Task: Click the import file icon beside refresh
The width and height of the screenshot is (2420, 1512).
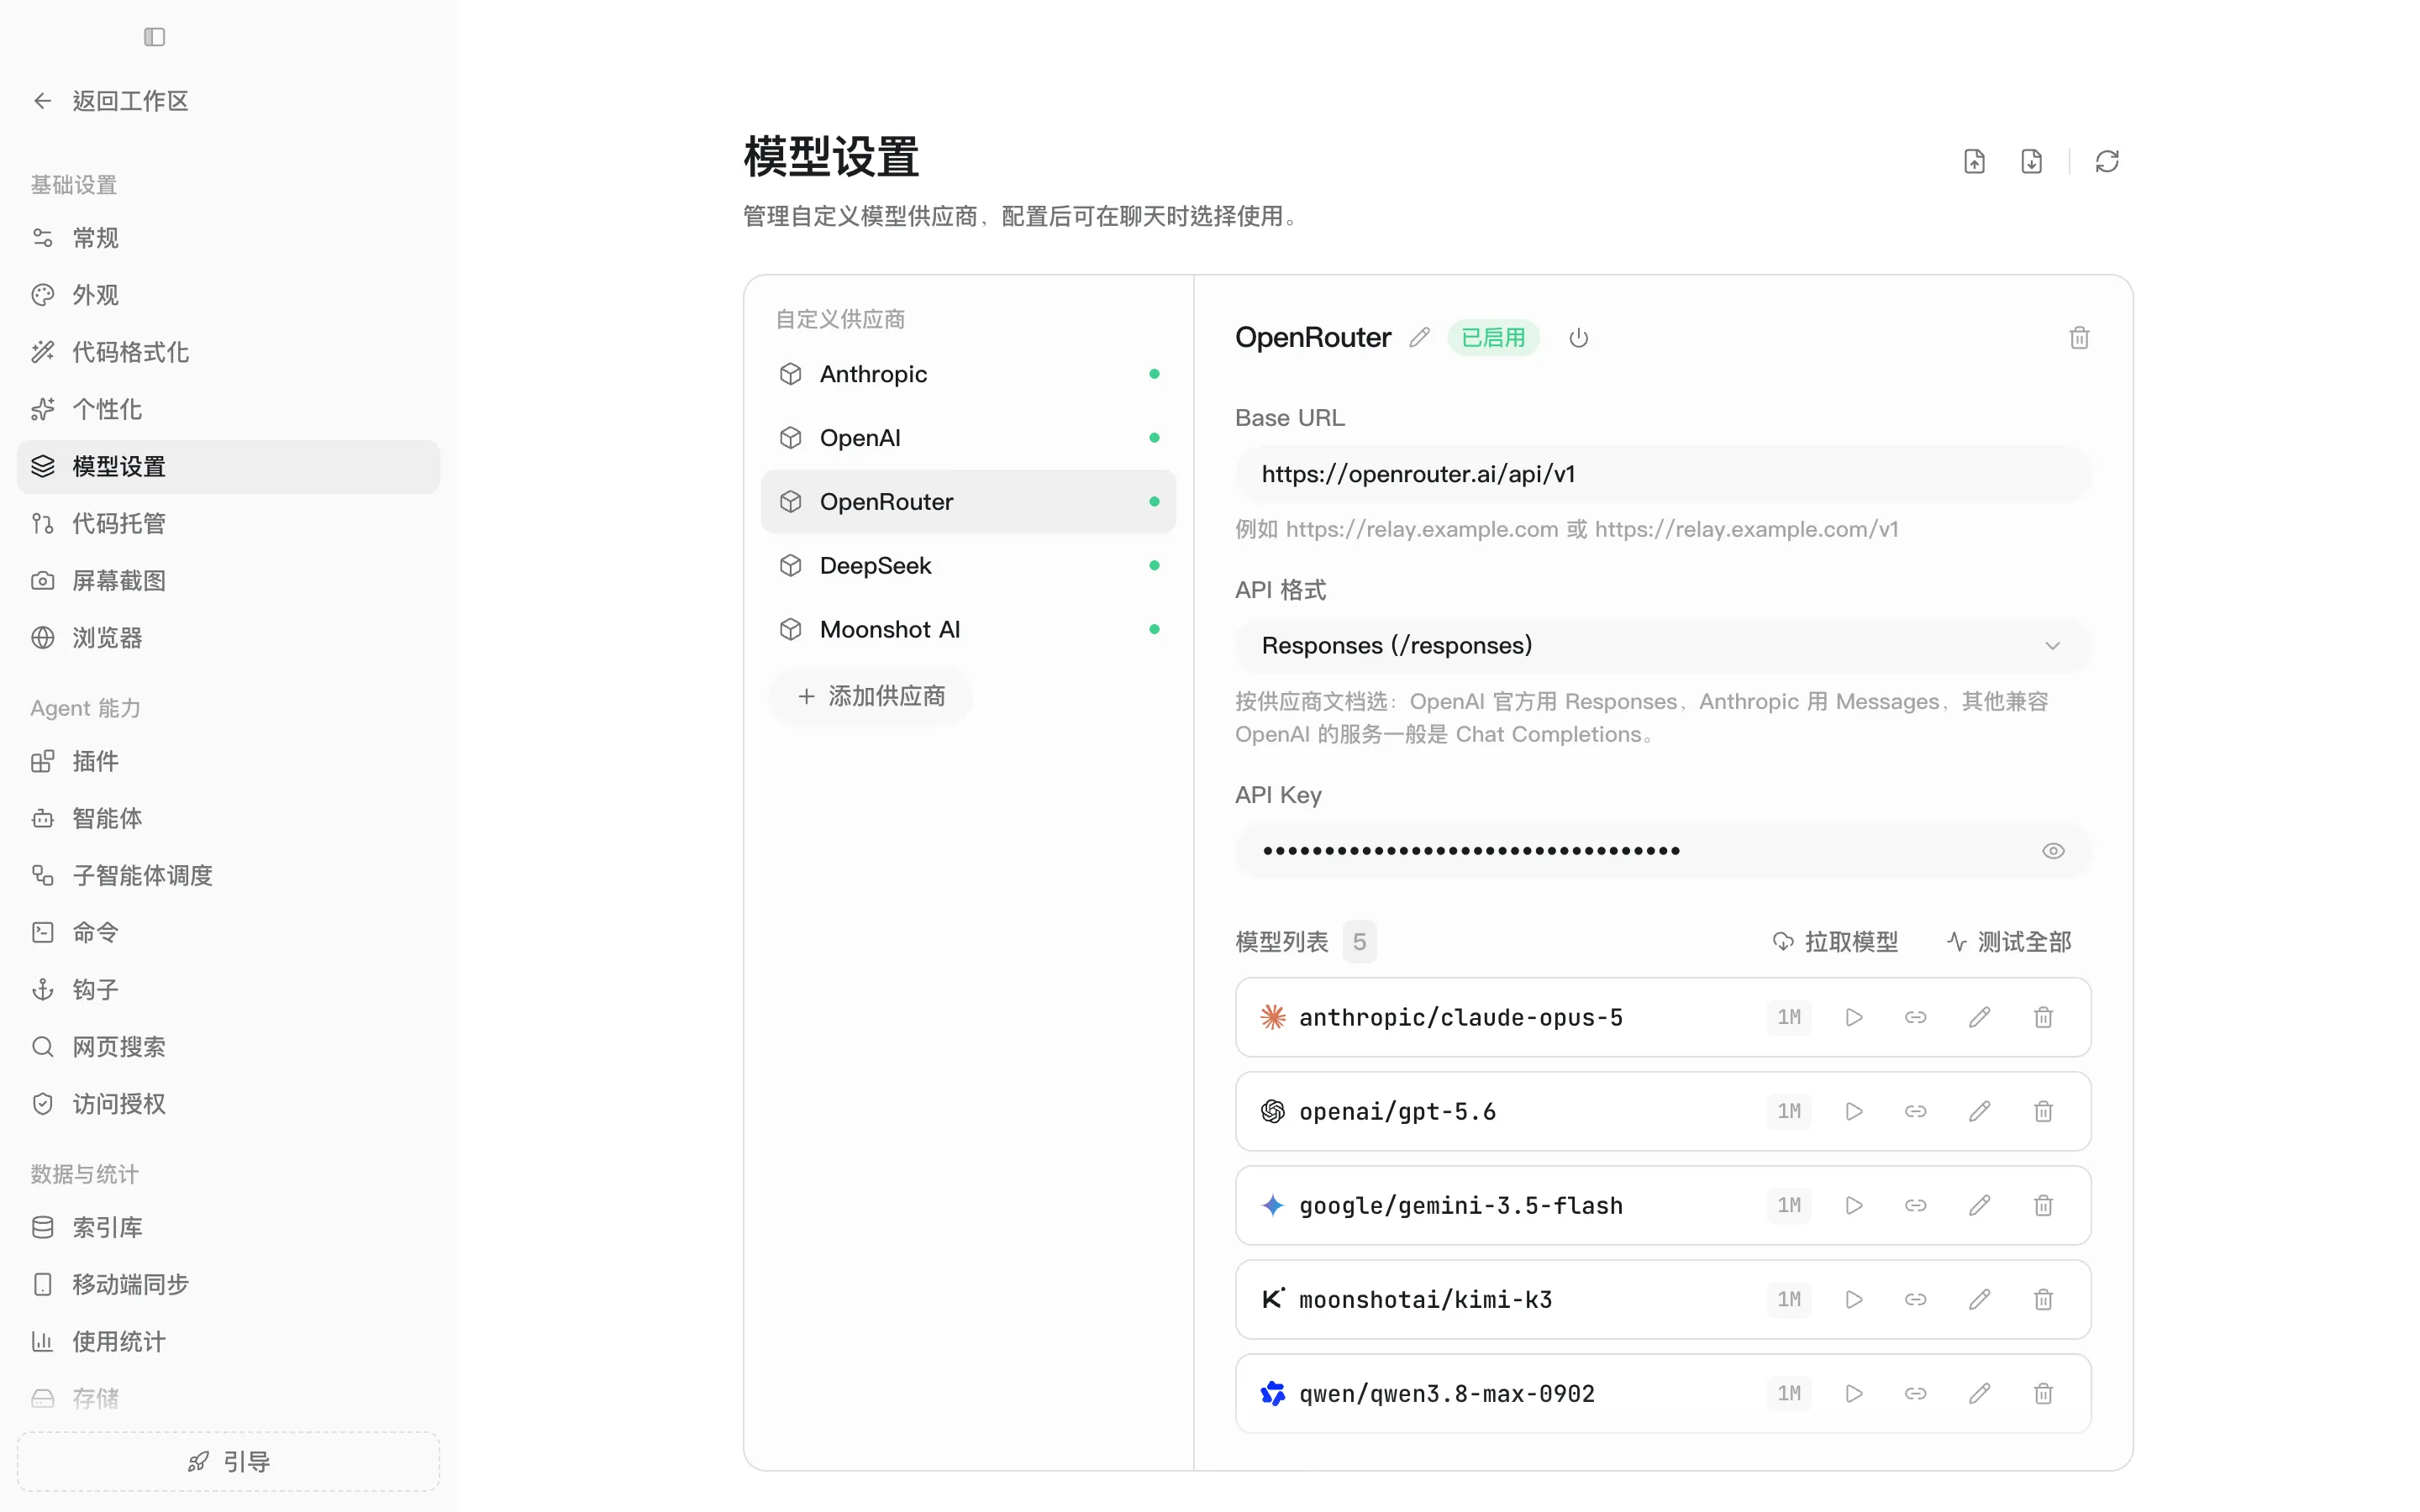Action: pos(1974,161)
